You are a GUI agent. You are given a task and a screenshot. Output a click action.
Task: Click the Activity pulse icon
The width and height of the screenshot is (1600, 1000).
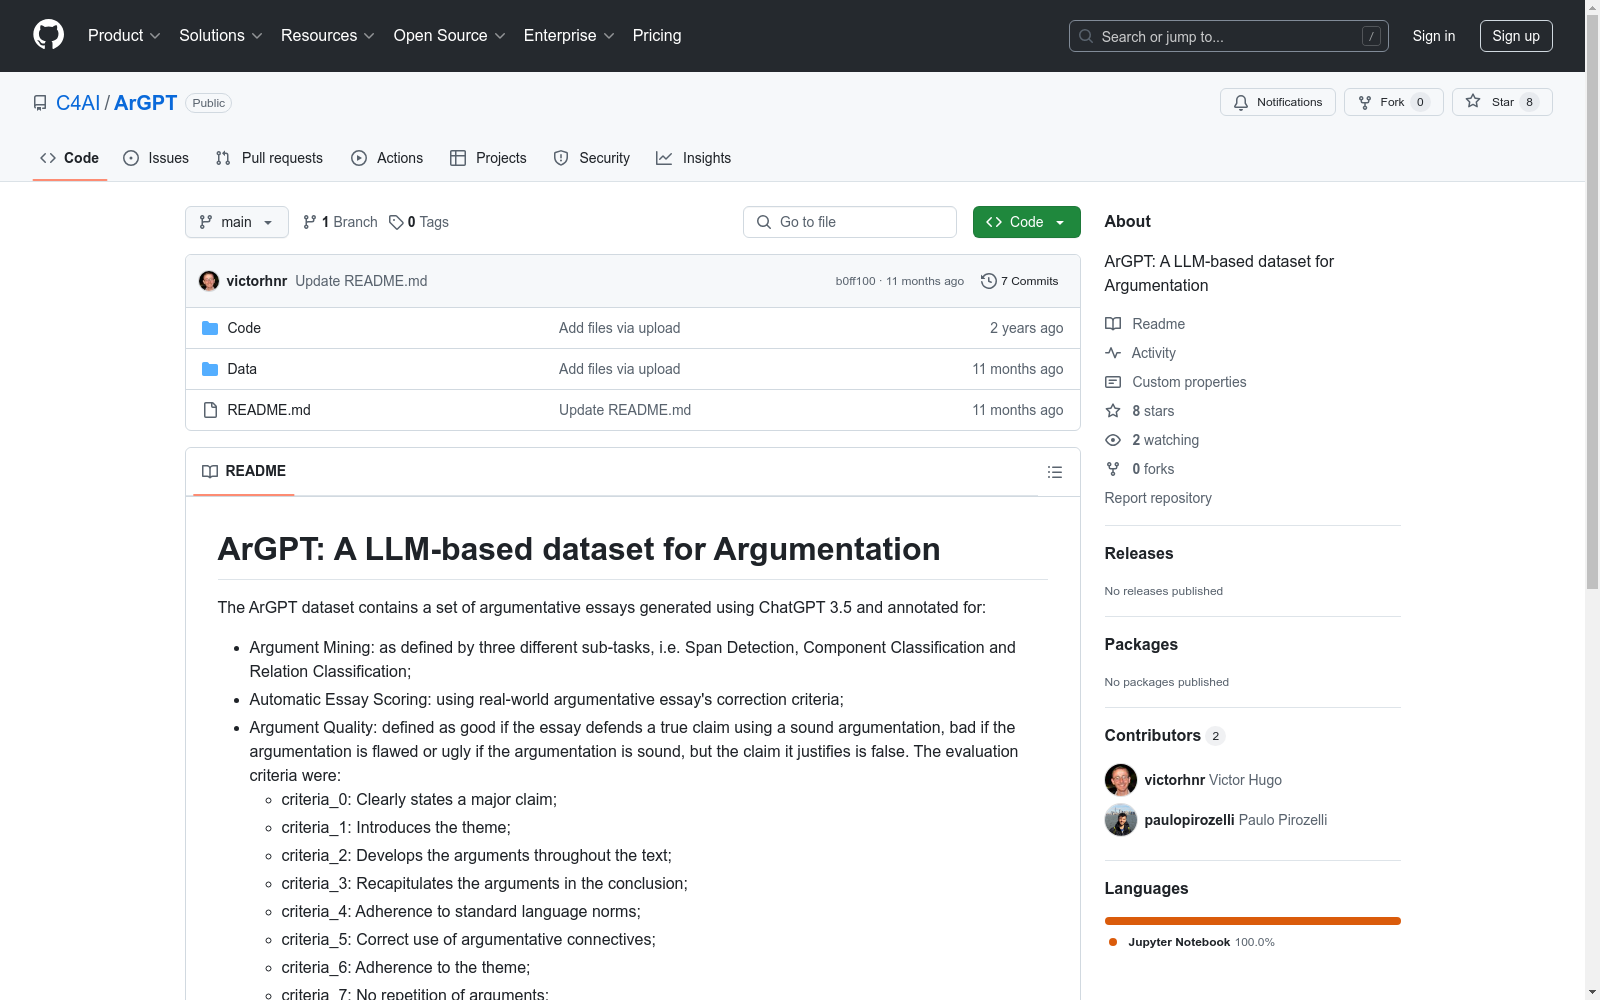(x=1113, y=353)
